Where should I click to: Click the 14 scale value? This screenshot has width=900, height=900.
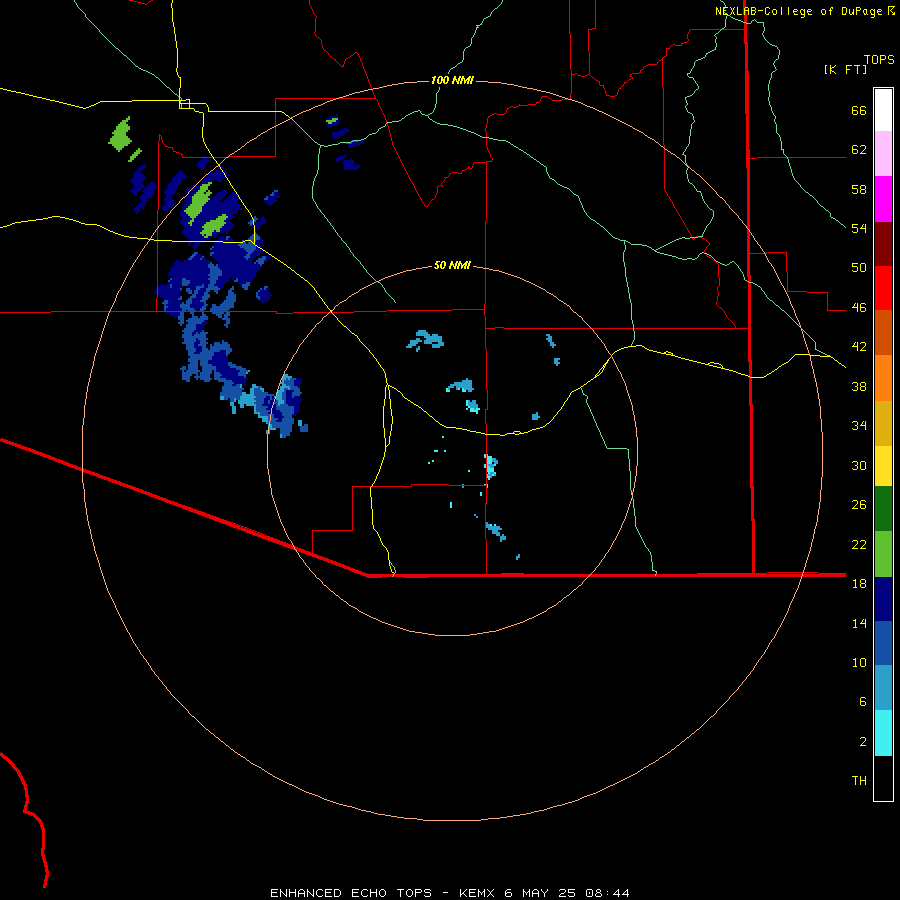(x=859, y=623)
